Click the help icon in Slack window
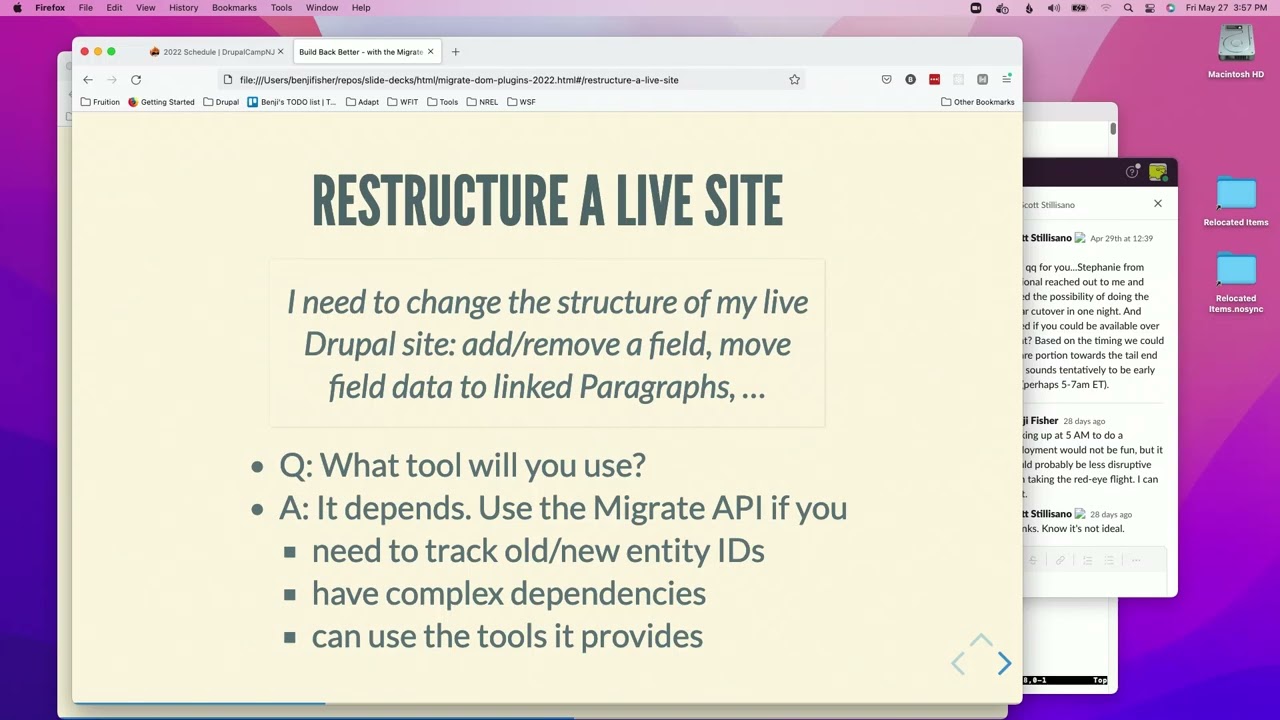Image resolution: width=1280 pixels, height=720 pixels. 1132,172
